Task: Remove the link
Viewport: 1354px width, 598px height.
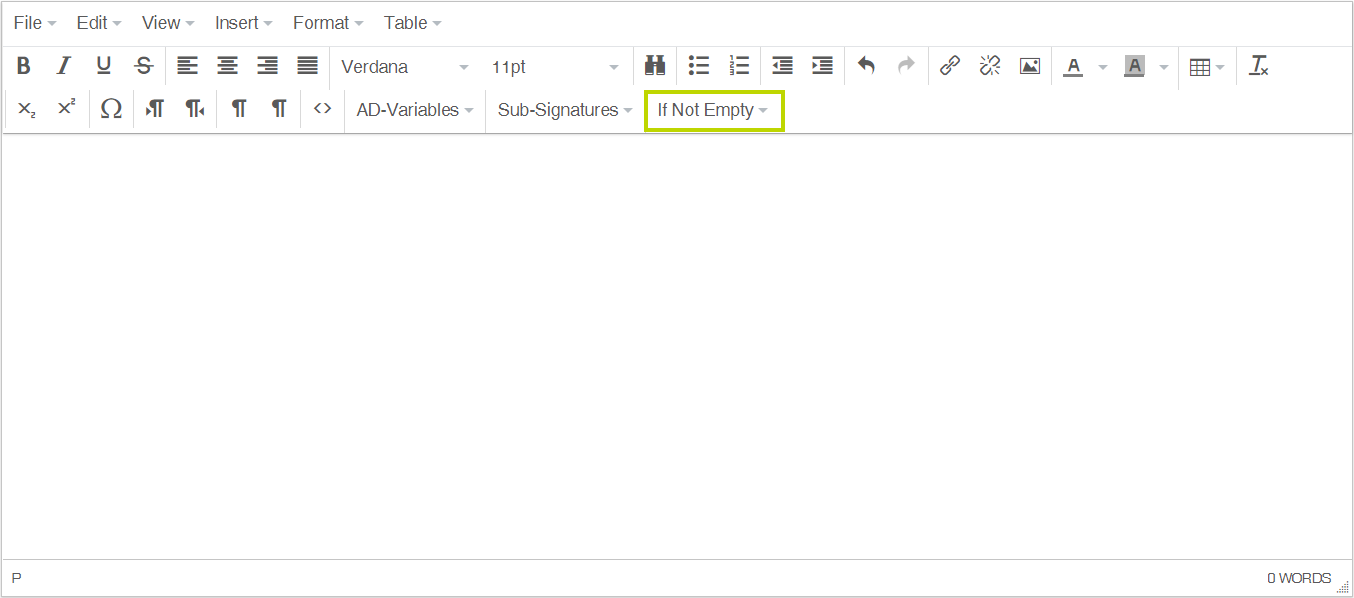Action: pos(990,66)
